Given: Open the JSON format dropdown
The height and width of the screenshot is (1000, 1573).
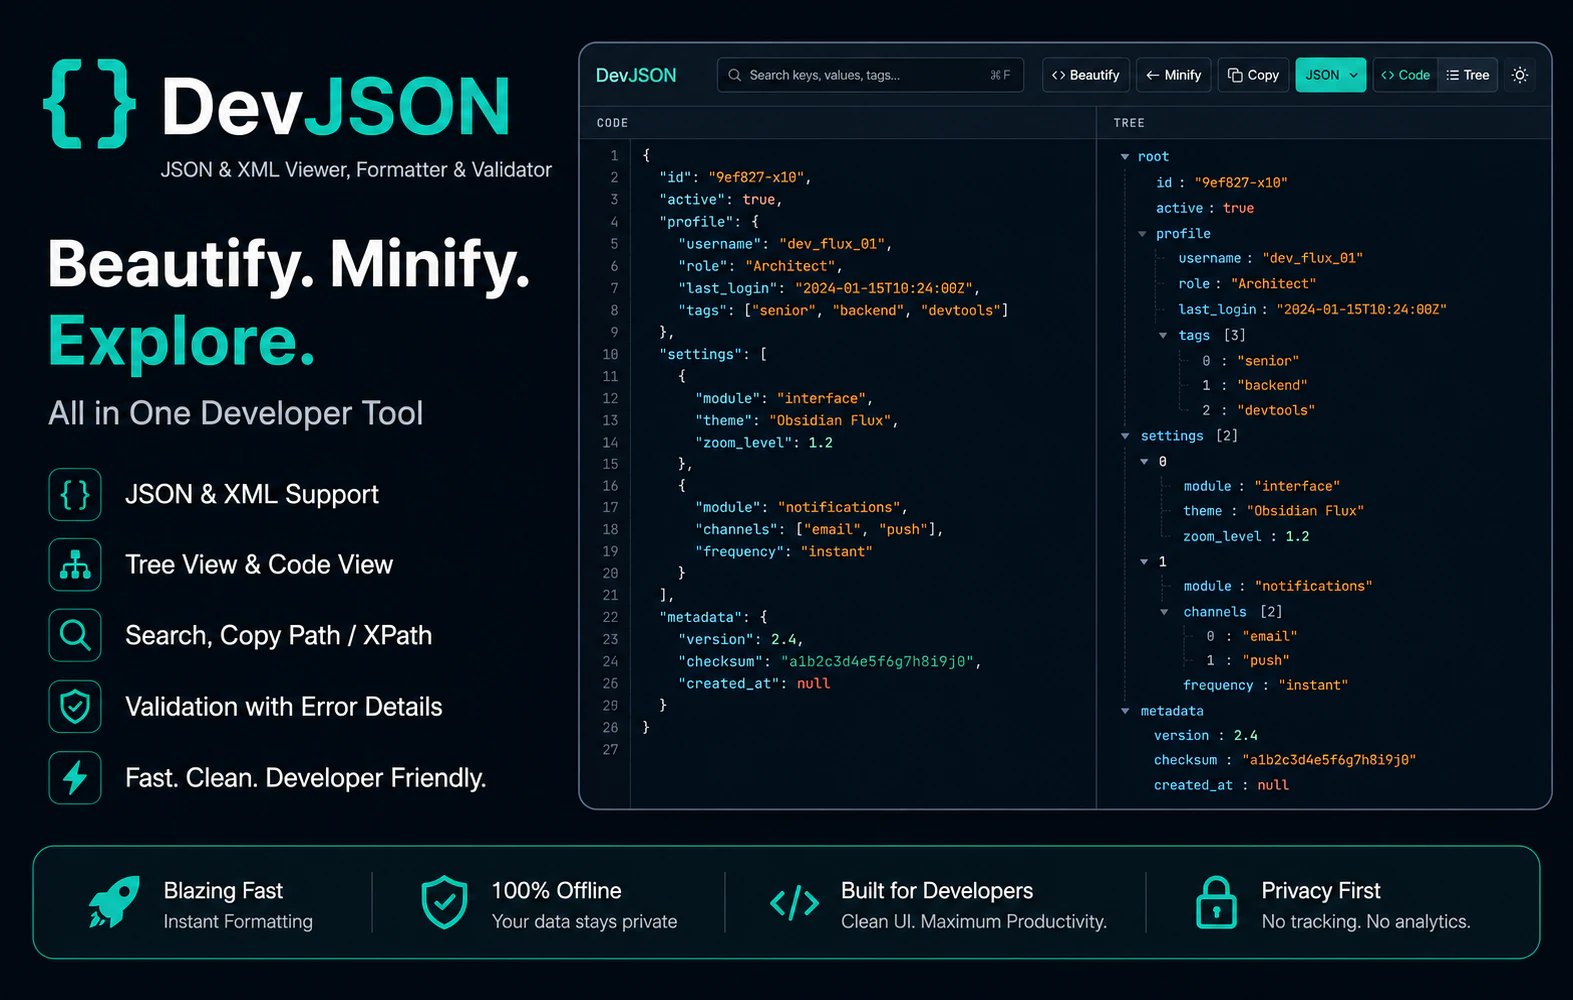Looking at the screenshot, I should point(1331,75).
